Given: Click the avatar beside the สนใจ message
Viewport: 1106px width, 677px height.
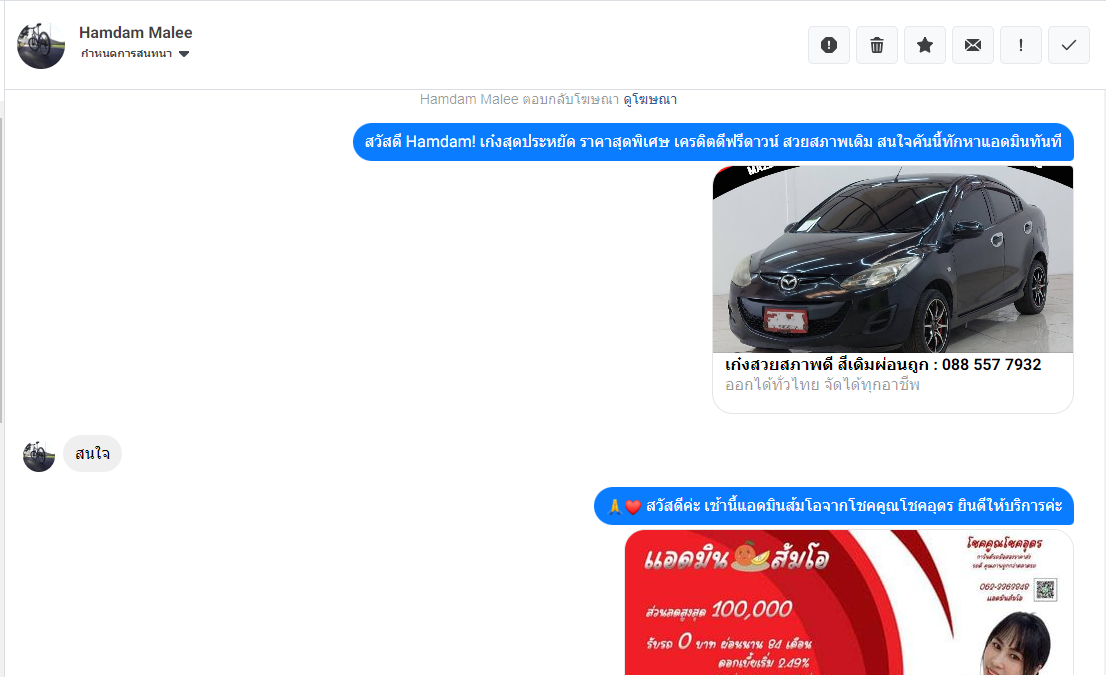Looking at the screenshot, I should pos(39,456).
